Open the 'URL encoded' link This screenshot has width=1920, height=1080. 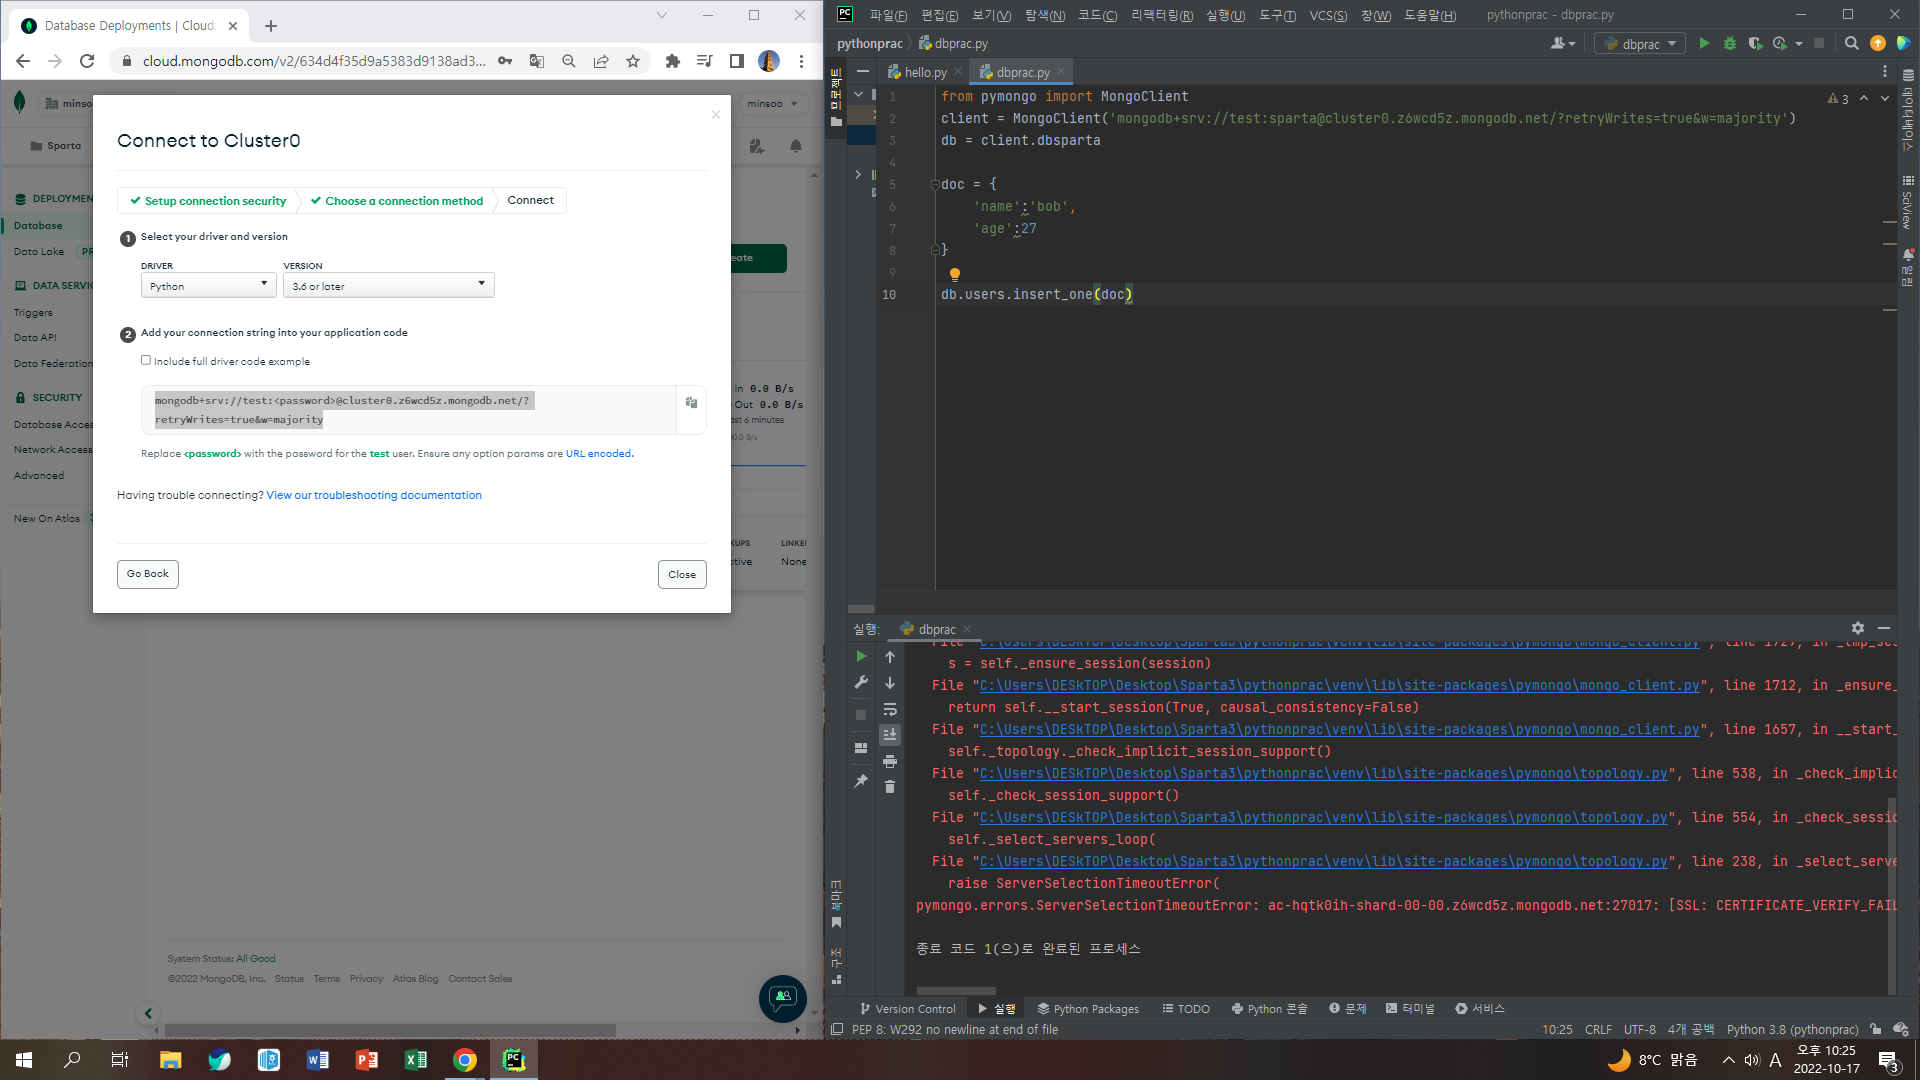point(598,454)
